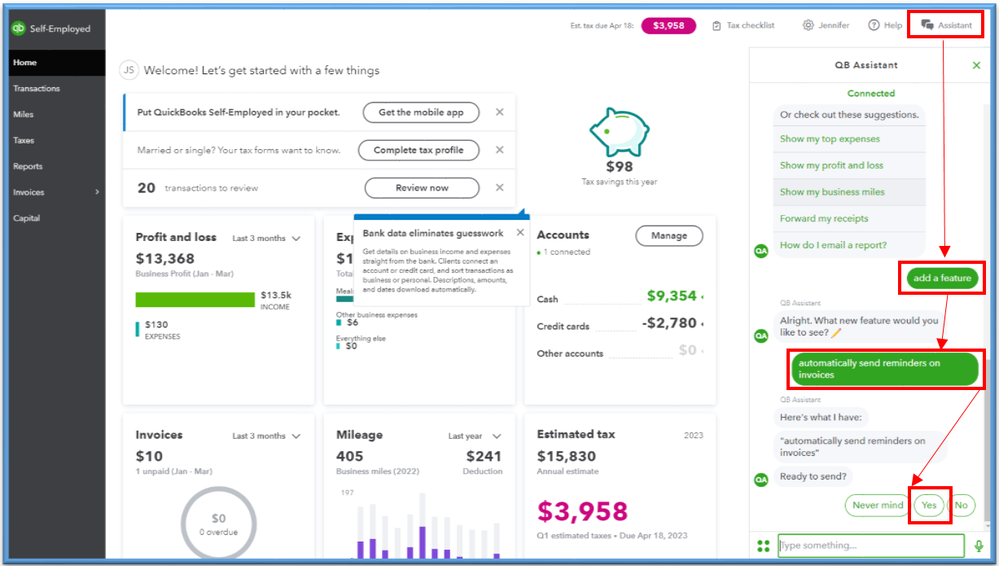Open Transactions in sidebar
This screenshot has width=999, height=566.
57,89
